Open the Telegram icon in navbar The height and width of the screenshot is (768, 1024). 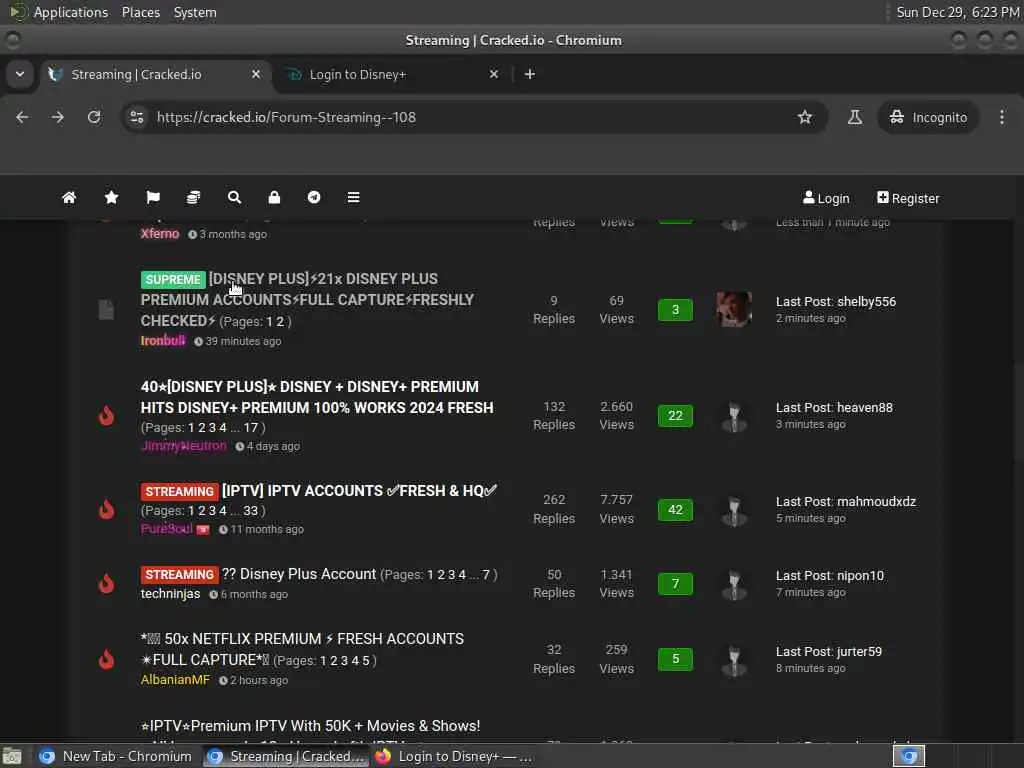click(x=314, y=197)
